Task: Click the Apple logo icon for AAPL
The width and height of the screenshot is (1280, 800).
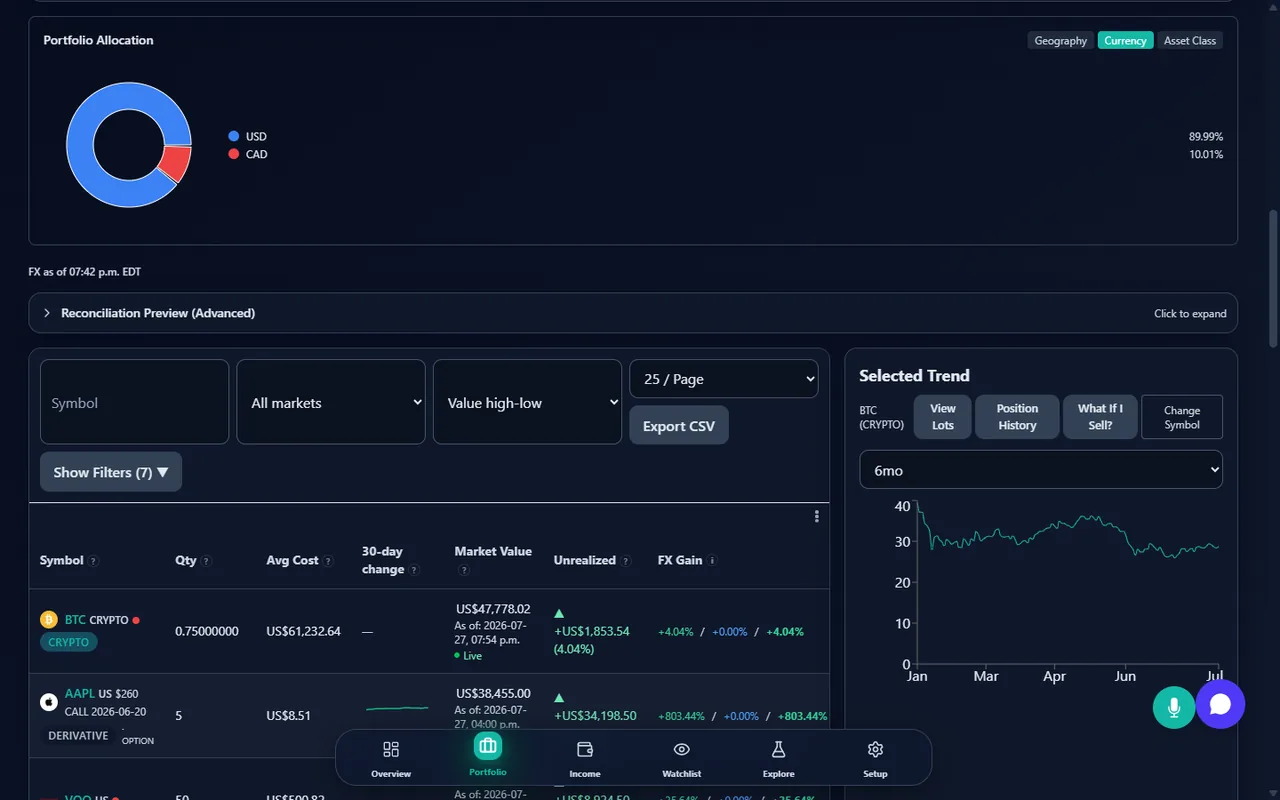Action: coord(49,702)
